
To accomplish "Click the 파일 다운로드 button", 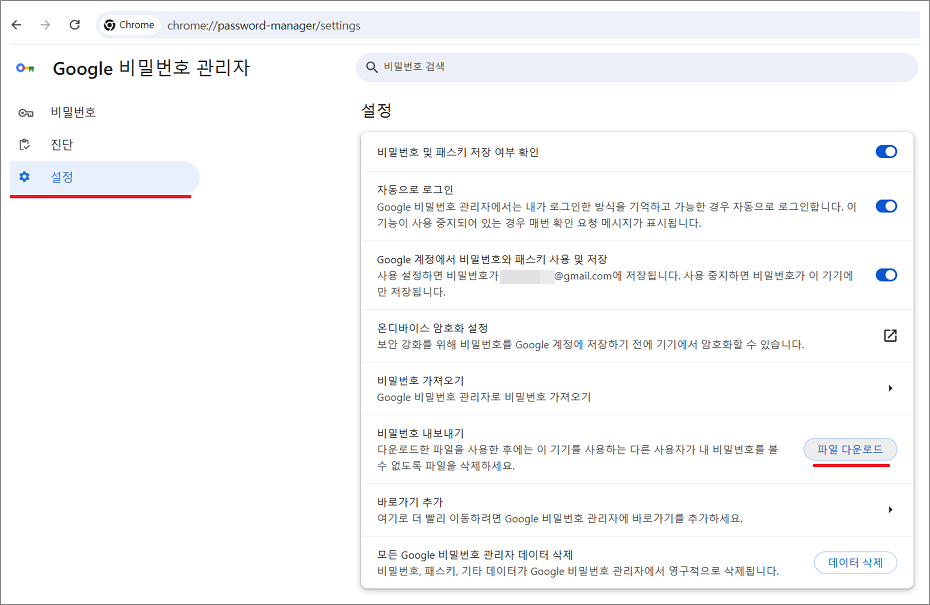I will [850, 450].
